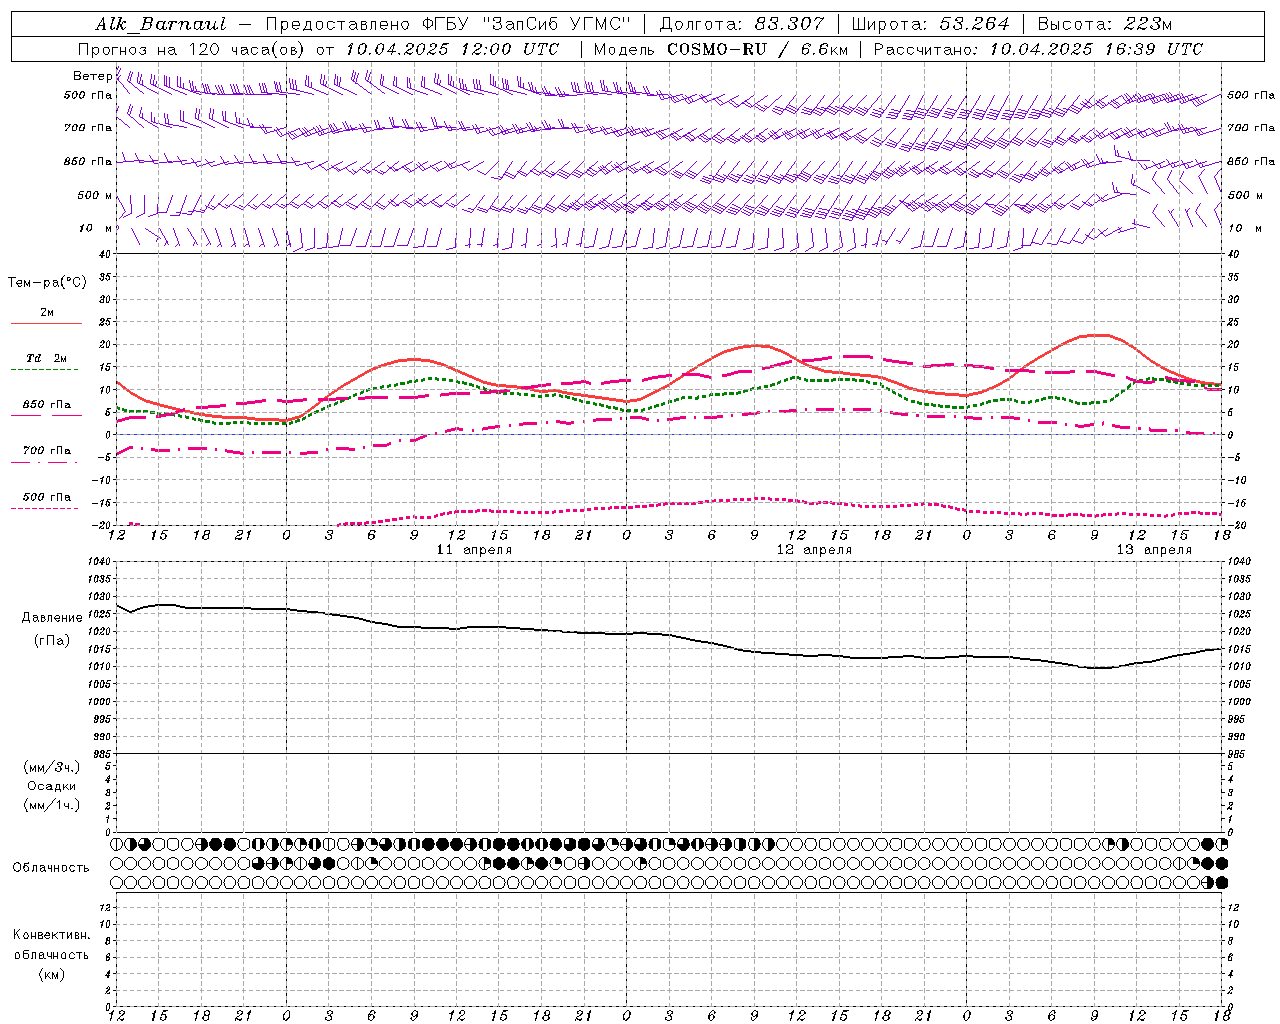Click the 700 гПа wind level label on right
The width and height of the screenshot is (1280, 1024).
pyautogui.click(x=1251, y=128)
